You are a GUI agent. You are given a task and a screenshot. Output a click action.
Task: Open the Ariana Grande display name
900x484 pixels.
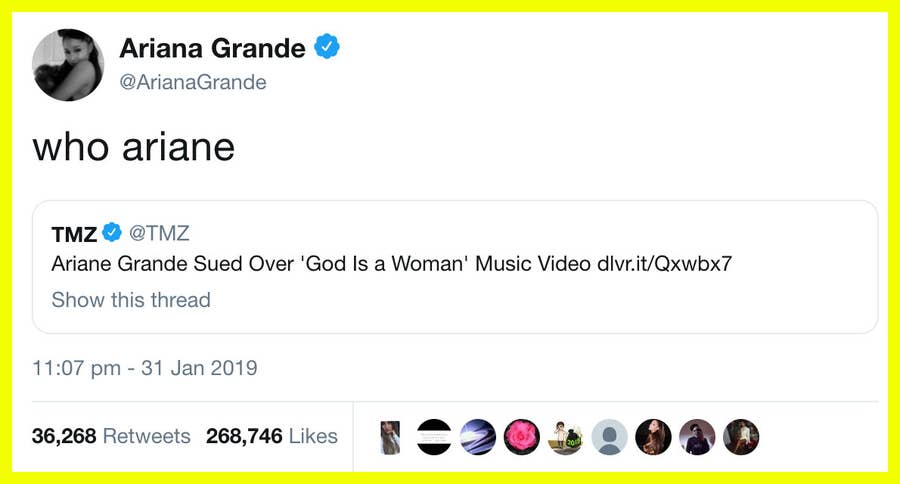212,47
